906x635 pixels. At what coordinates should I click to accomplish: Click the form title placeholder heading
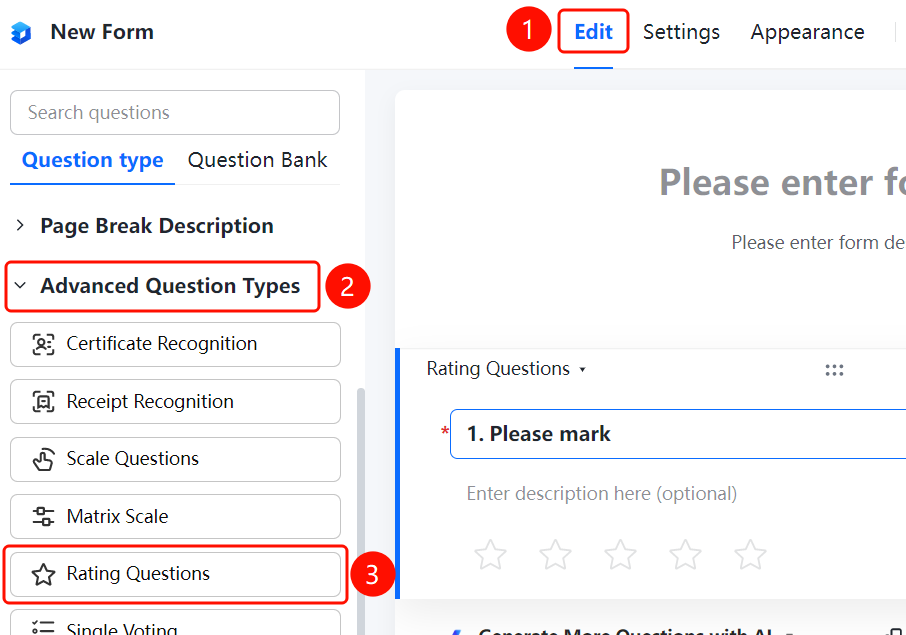pyautogui.click(x=782, y=183)
